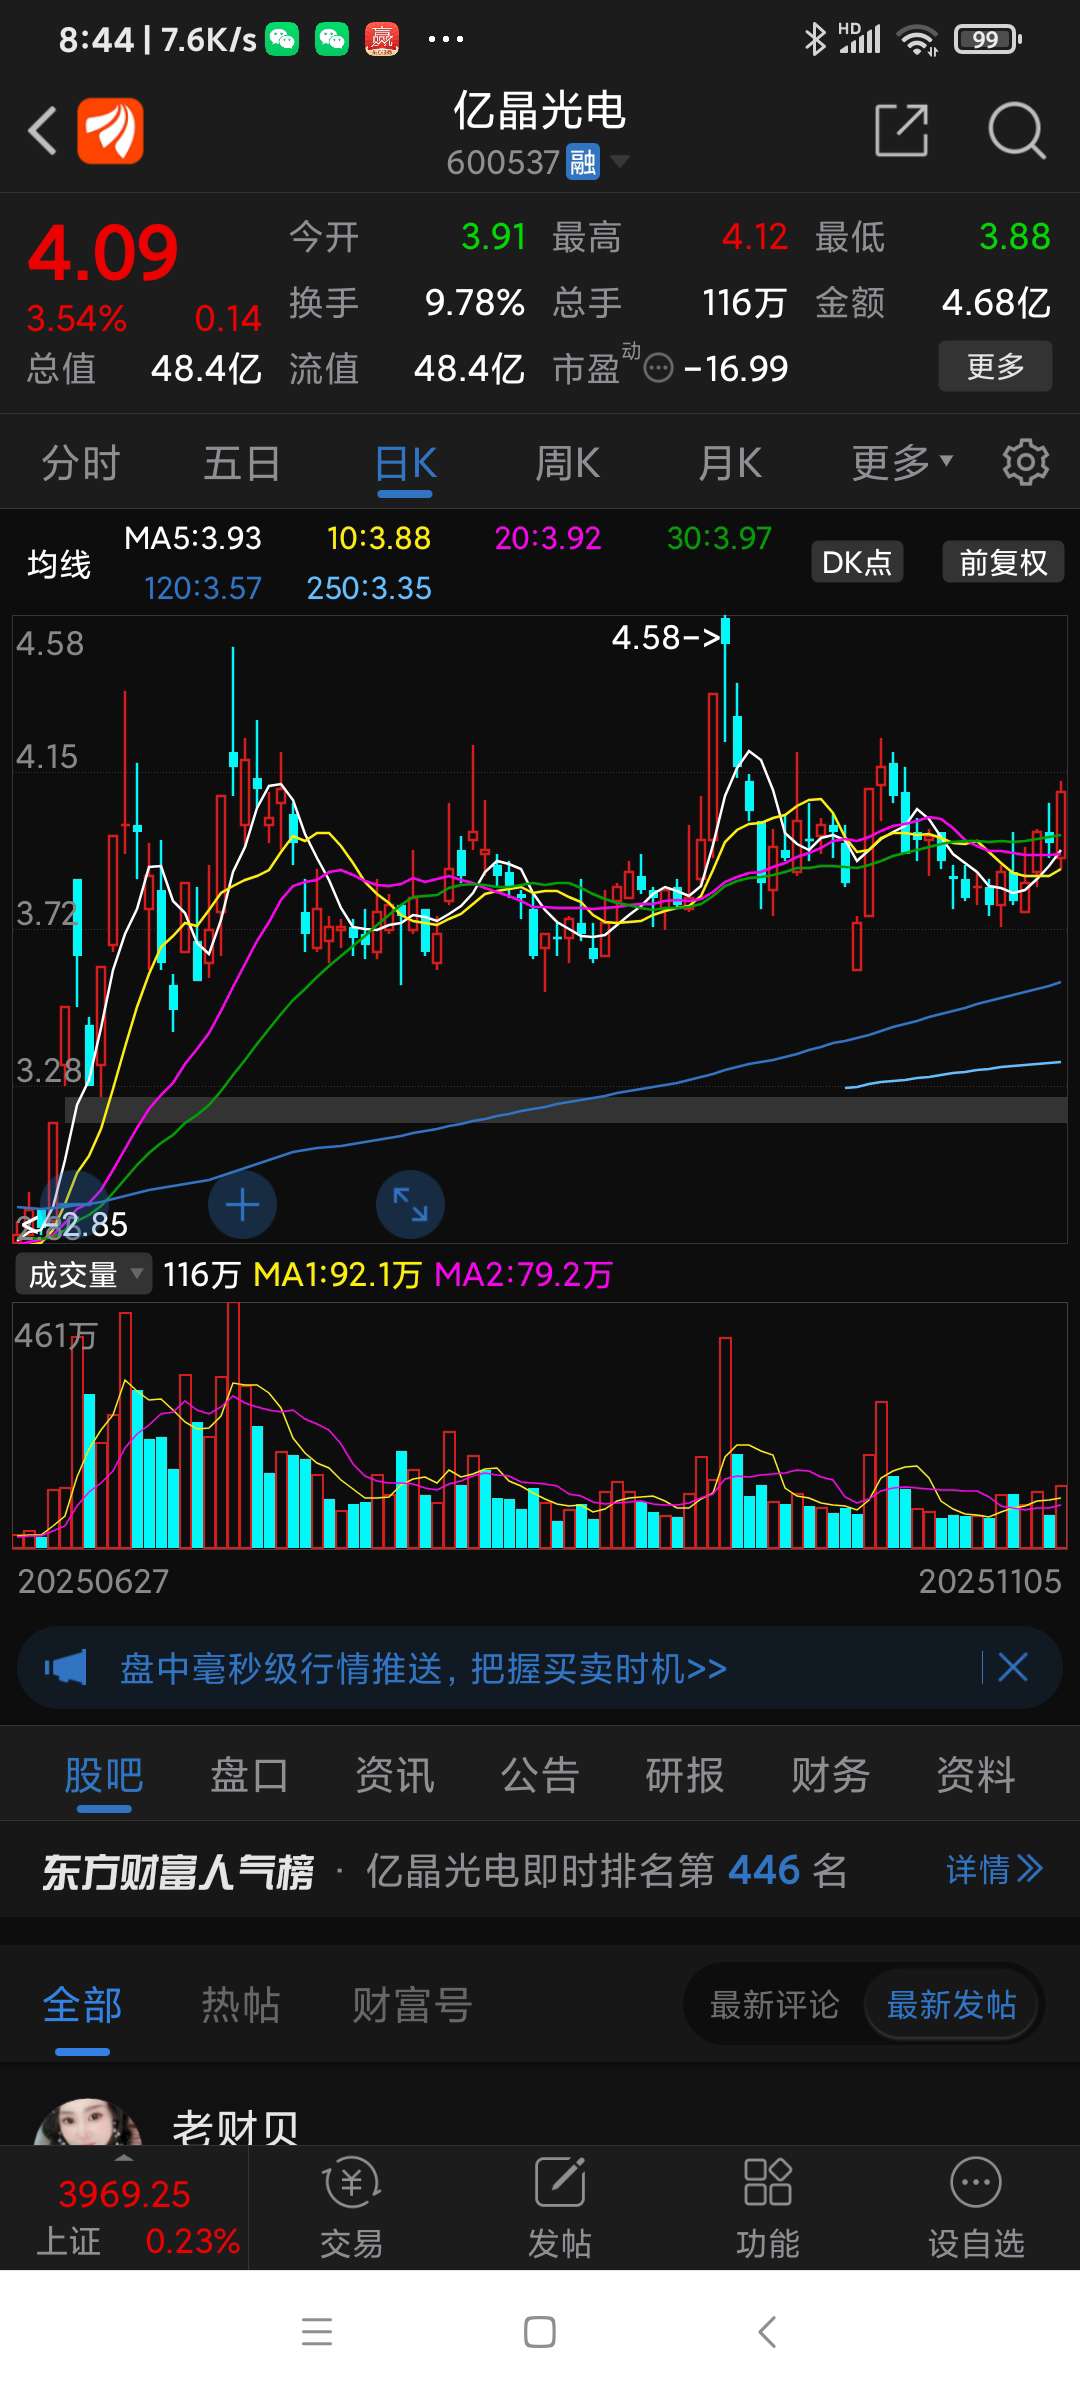The image size is (1080, 2400).
Task: Tap the green 30:3.97 average value
Action: tap(719, 538)
